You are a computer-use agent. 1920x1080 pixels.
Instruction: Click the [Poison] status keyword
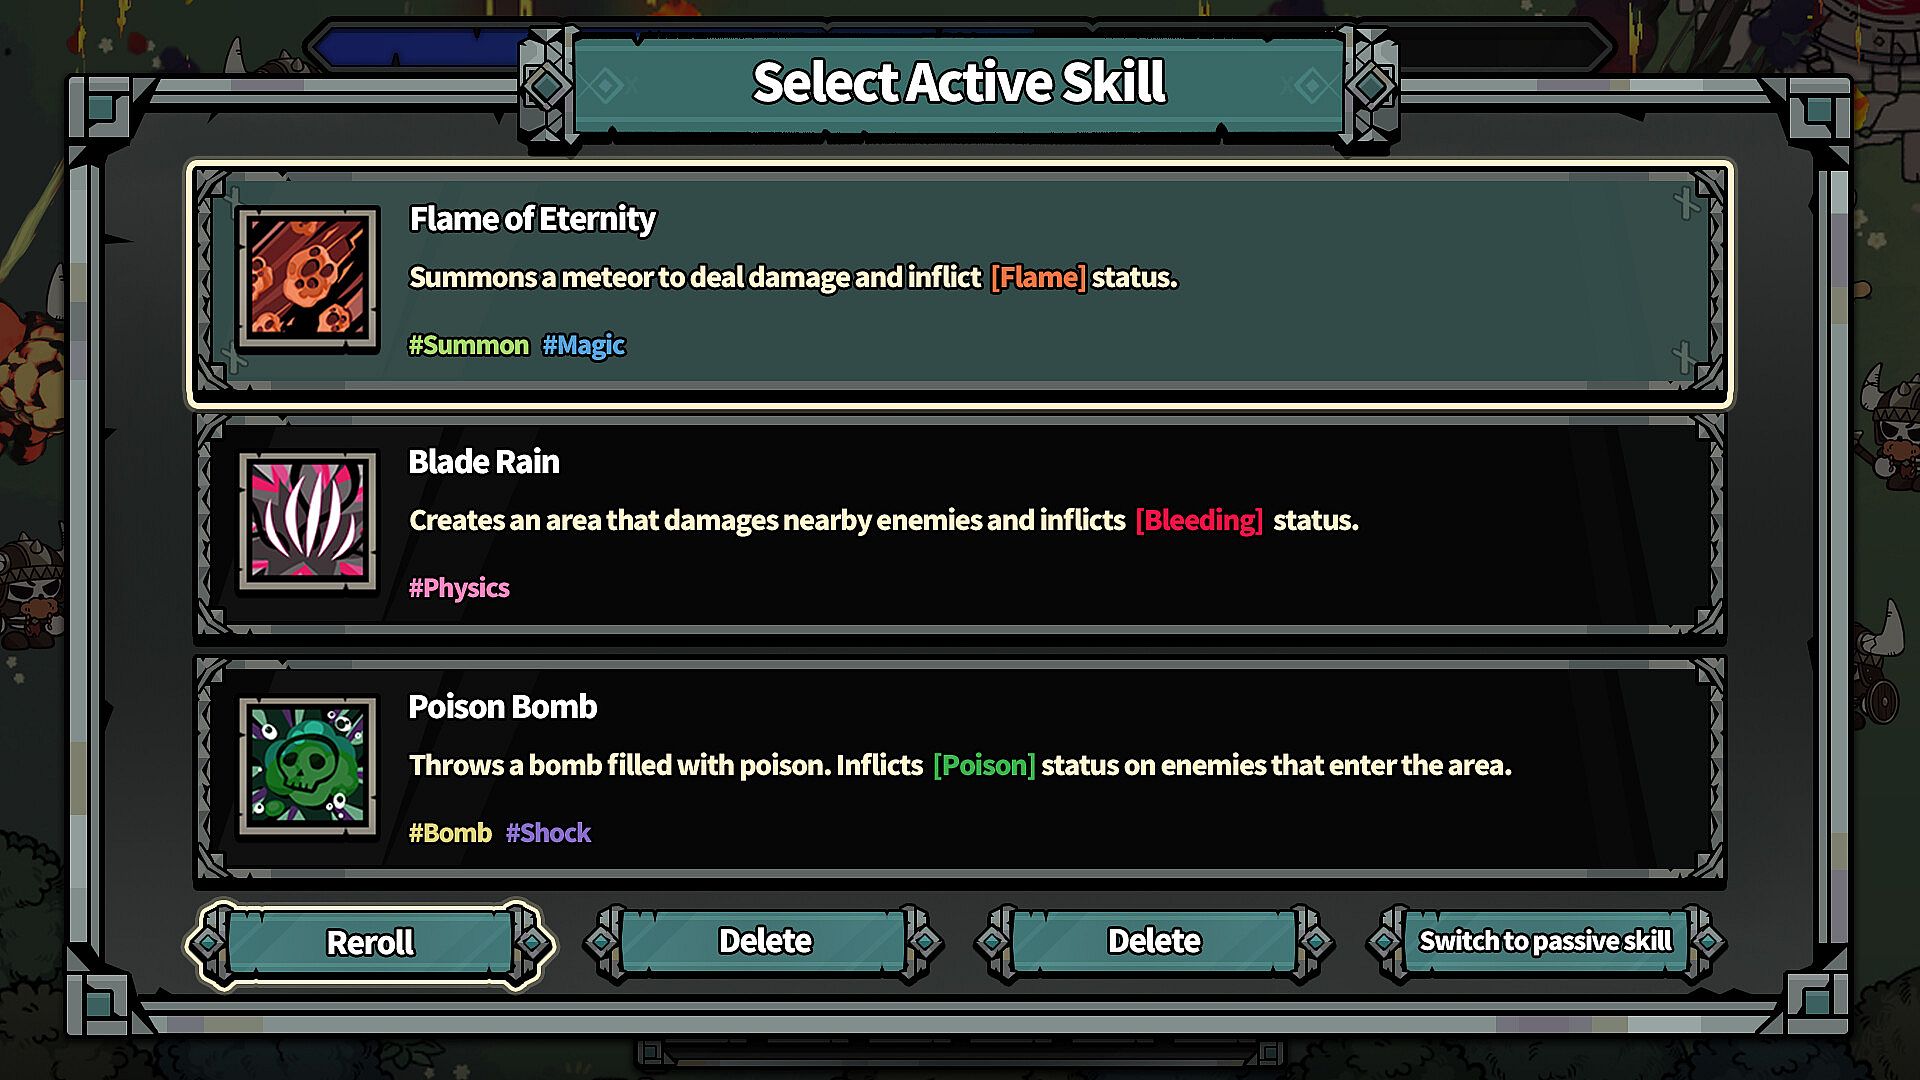click(983, 765)
